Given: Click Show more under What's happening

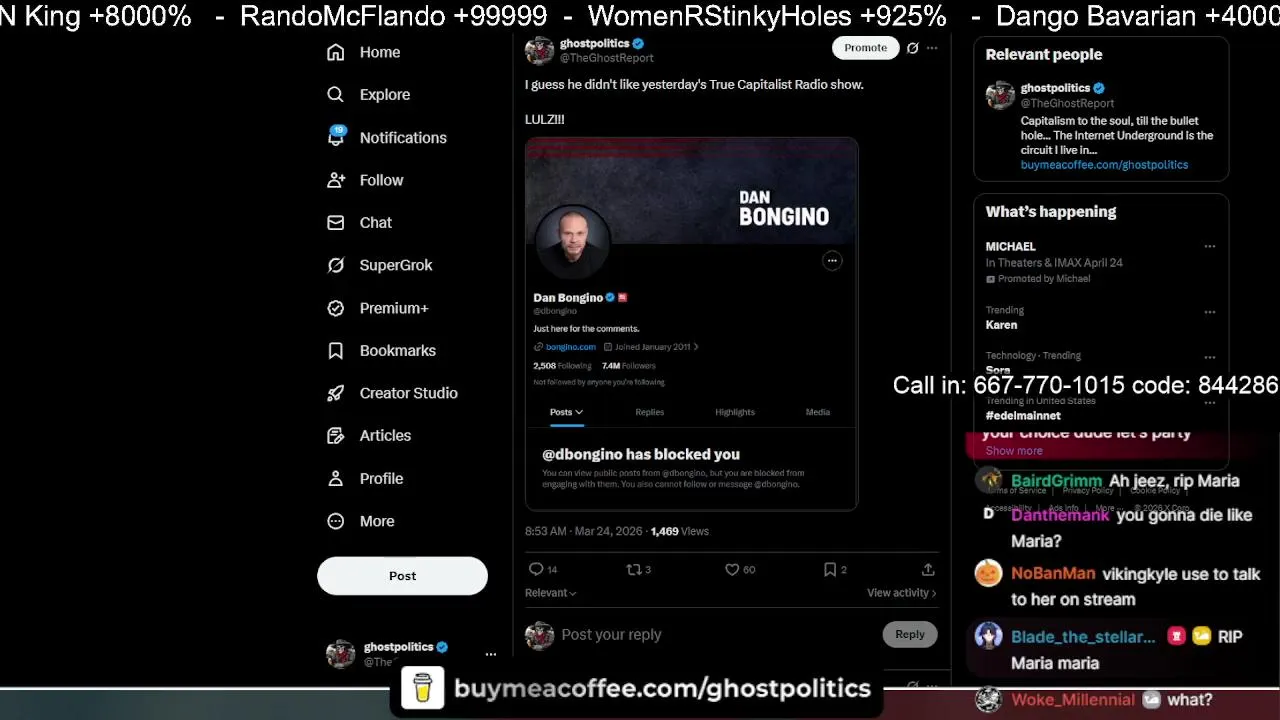Looking at the screenshot, I should tap(1013, 451).
